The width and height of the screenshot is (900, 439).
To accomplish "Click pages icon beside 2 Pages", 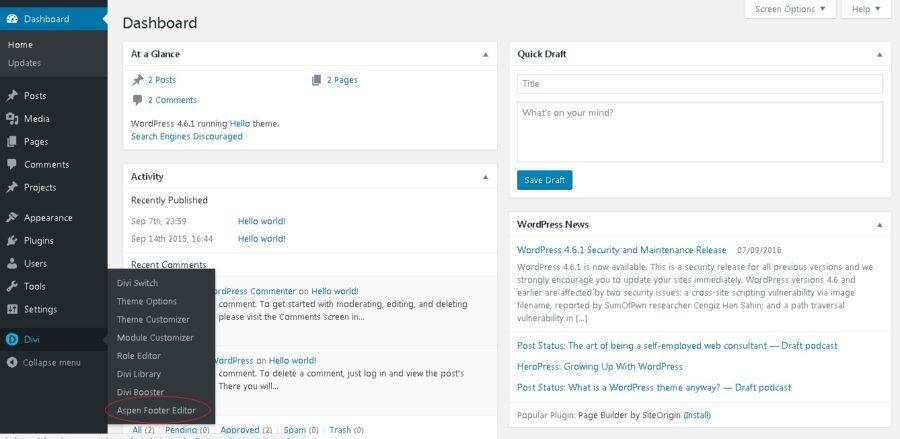I will [x=316, y=80].
